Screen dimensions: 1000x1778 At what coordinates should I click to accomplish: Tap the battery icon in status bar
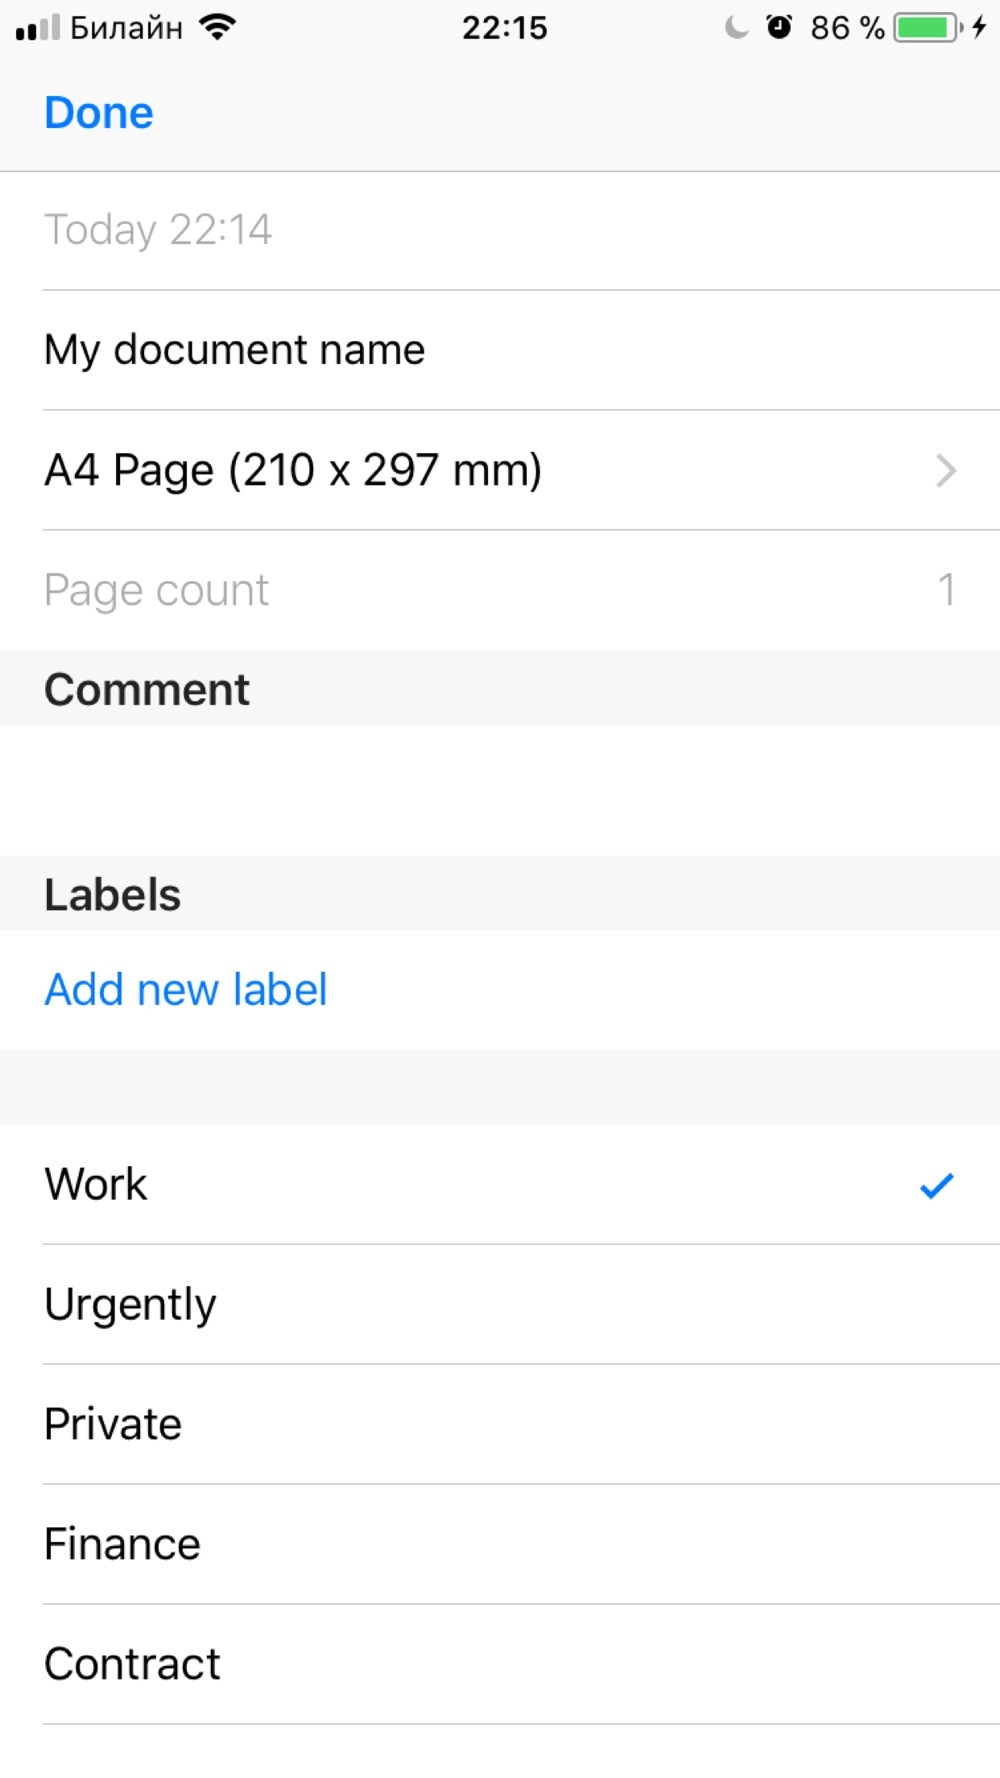point(926,27)
